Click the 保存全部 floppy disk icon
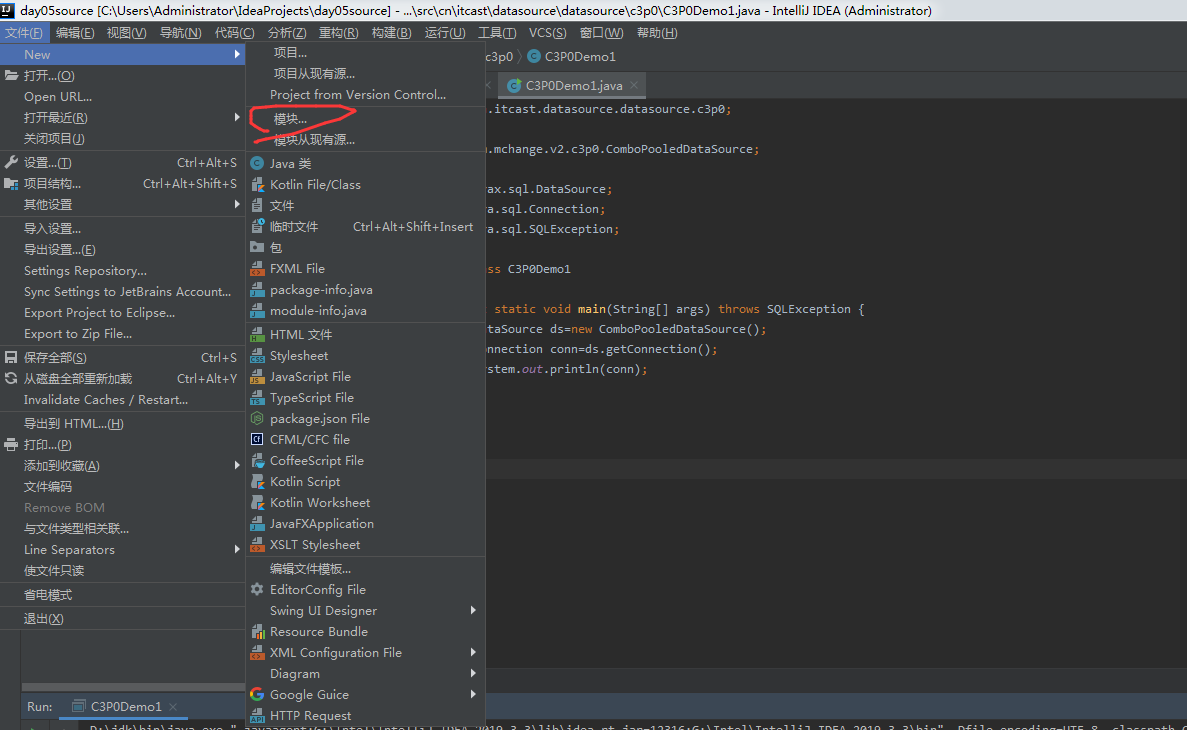Image resolution: width=1187 pixels, height=730 pixels. [x=11, y=357]
